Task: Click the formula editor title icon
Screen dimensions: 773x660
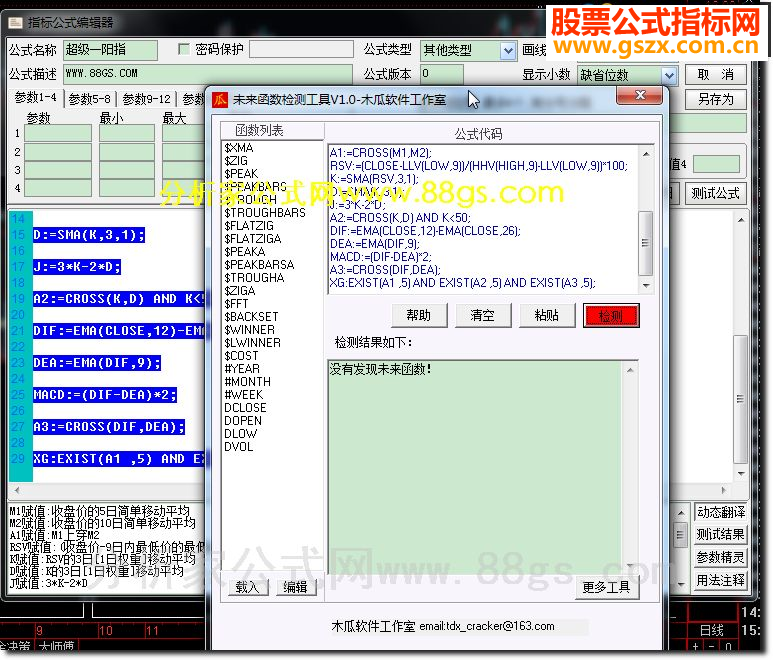Action: (16, 23)
